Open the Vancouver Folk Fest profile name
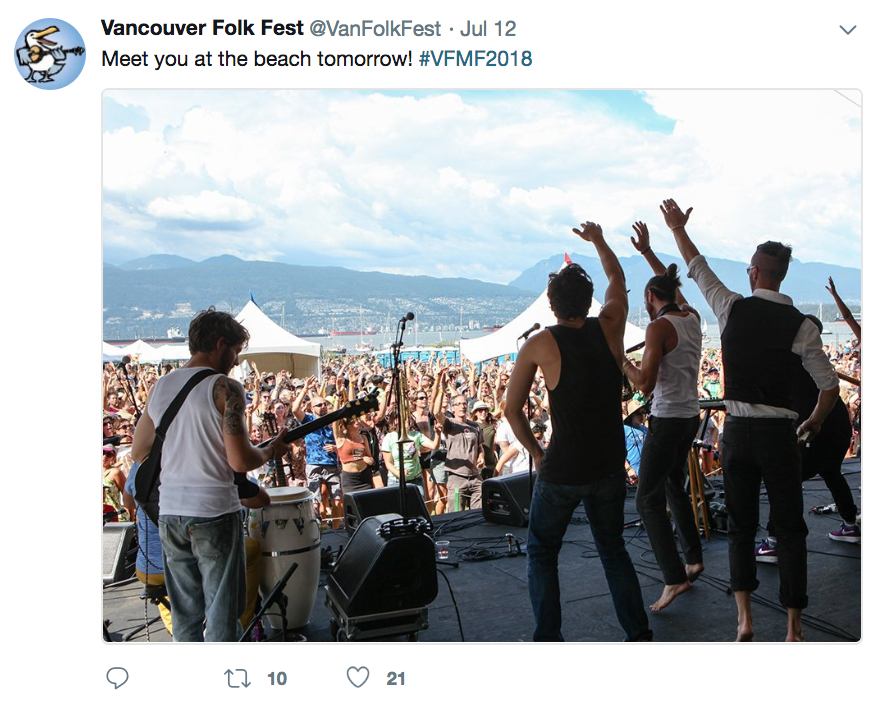This screenshot has width=877, height=701. click(202, 28)
